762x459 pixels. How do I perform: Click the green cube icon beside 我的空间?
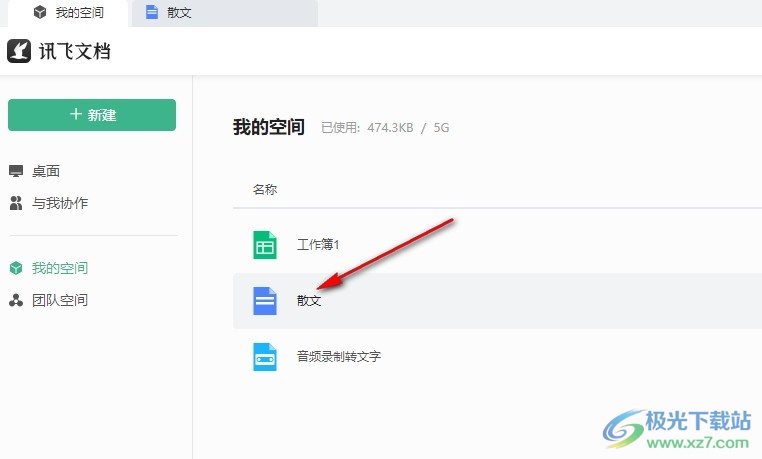pyautogui.click(x=16, y=268)
